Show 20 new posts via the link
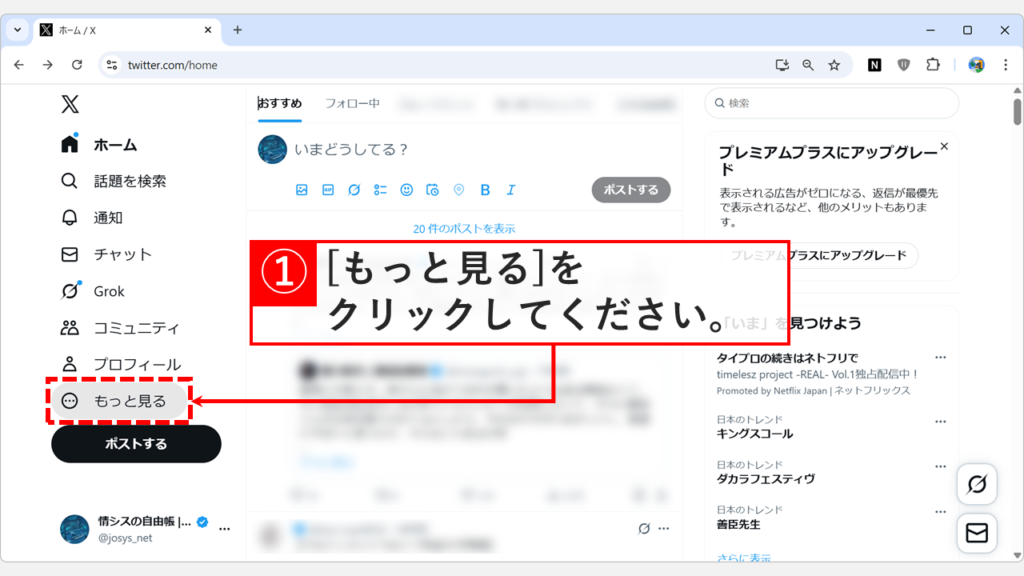Screen dimensions: 1024x576 [x=464, y=228]
